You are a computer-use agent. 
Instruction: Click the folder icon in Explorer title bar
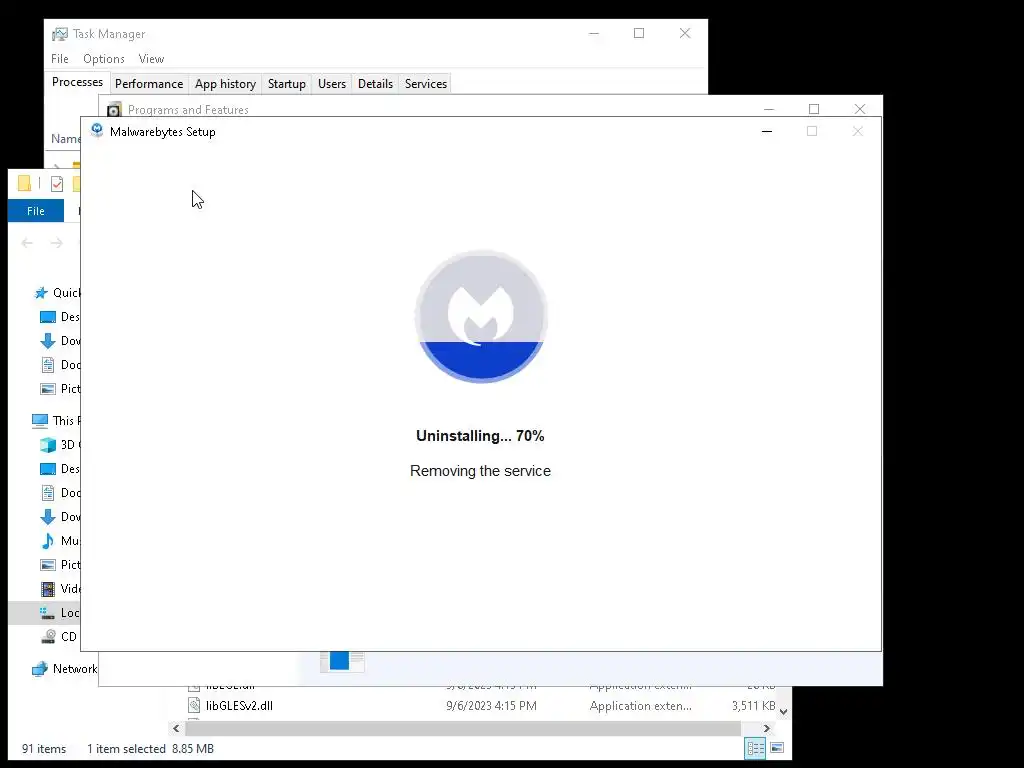24,184
